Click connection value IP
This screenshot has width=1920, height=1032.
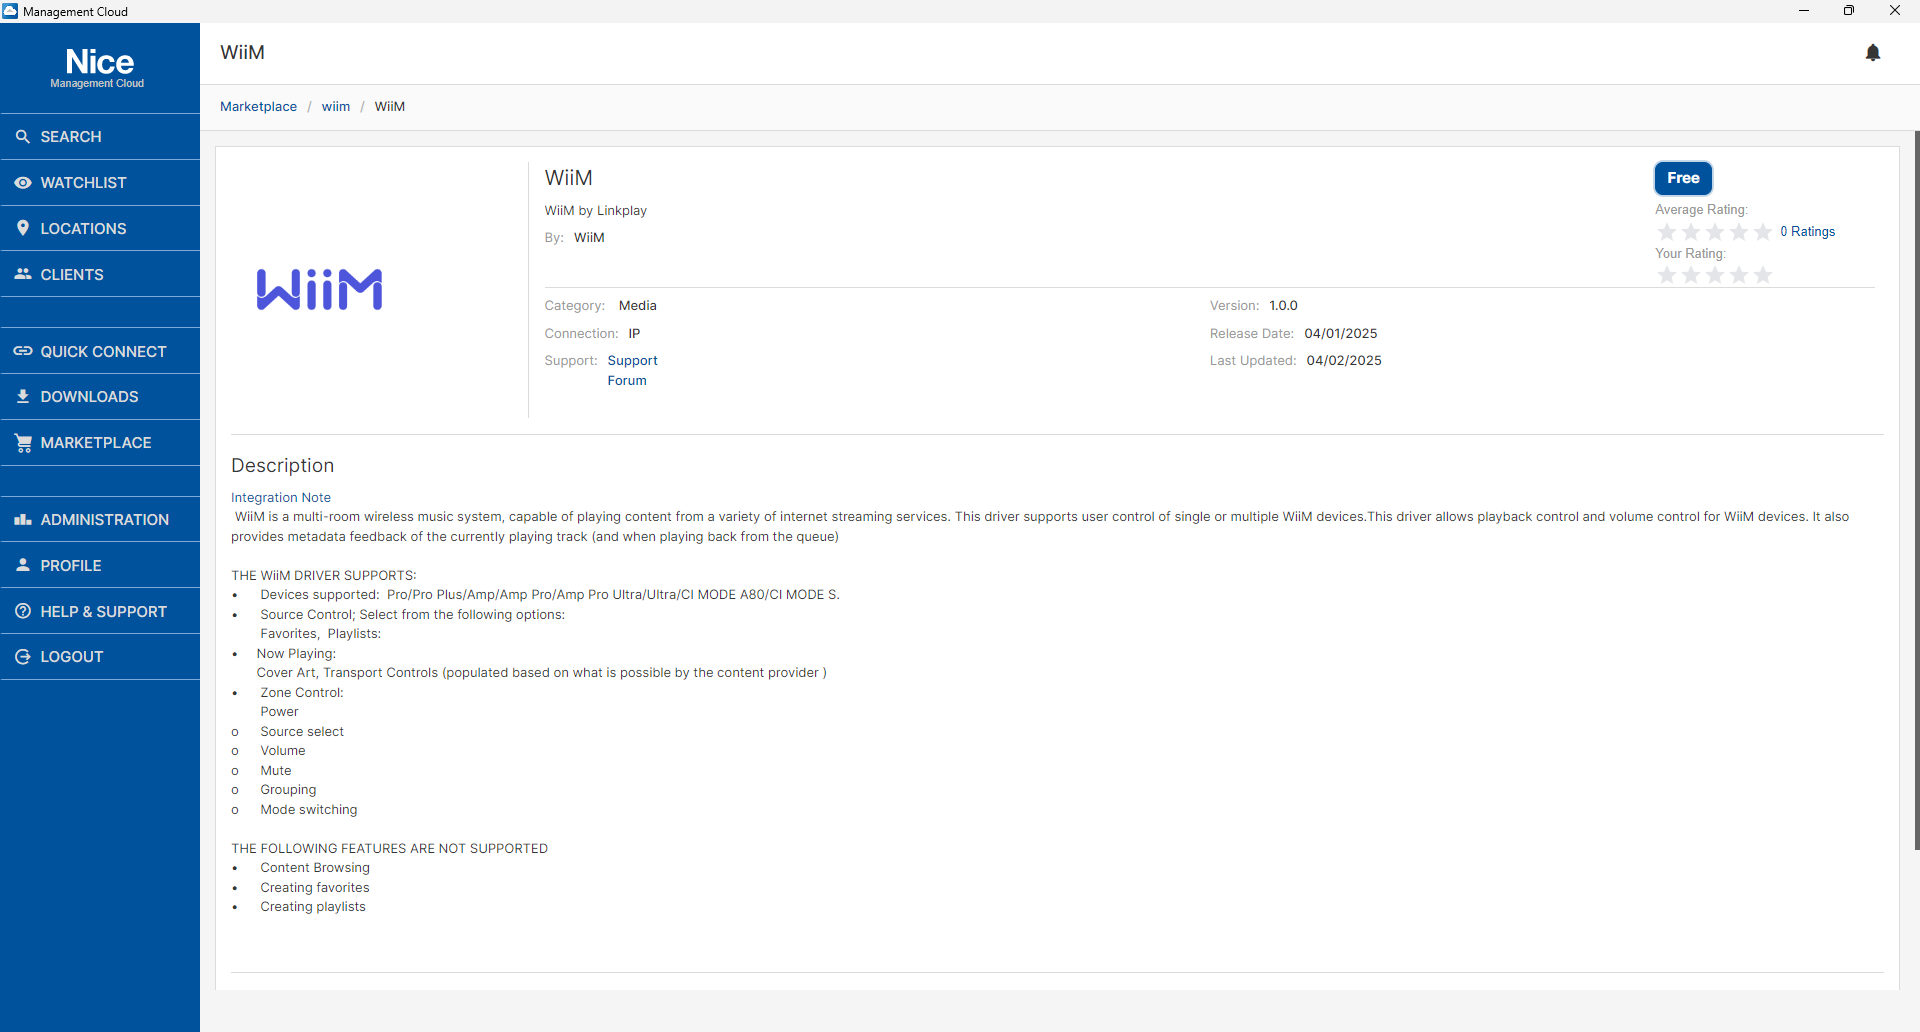[x=634, y=333]
